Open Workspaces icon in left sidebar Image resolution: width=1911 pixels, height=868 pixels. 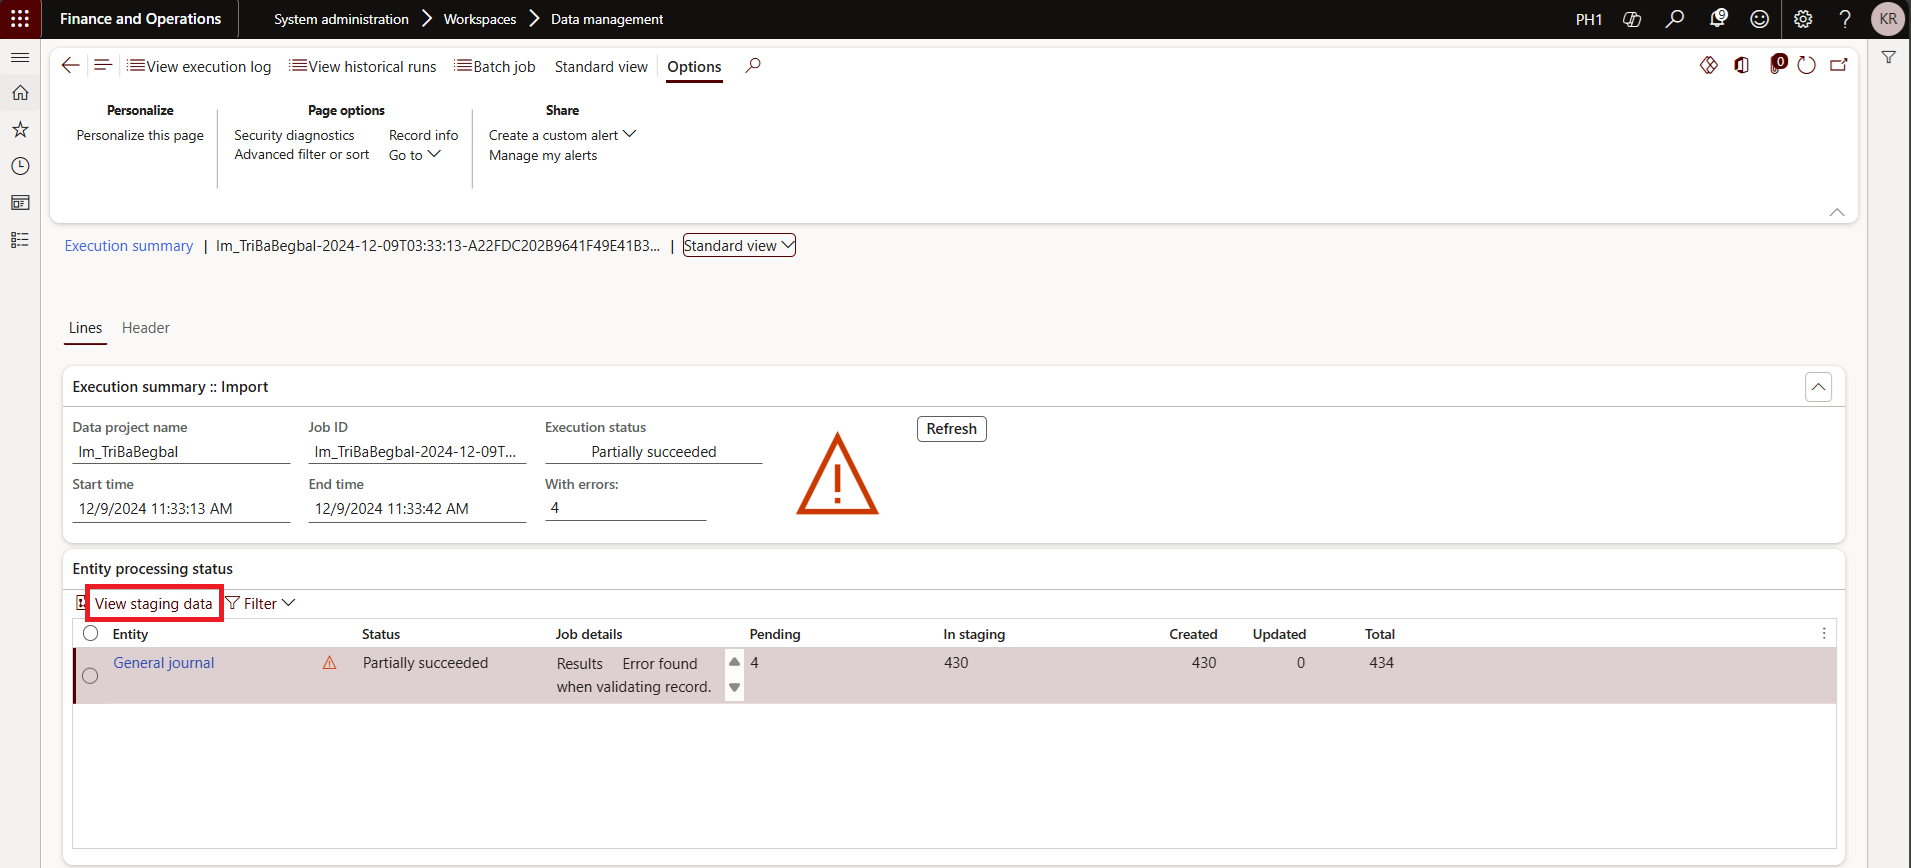20,203
